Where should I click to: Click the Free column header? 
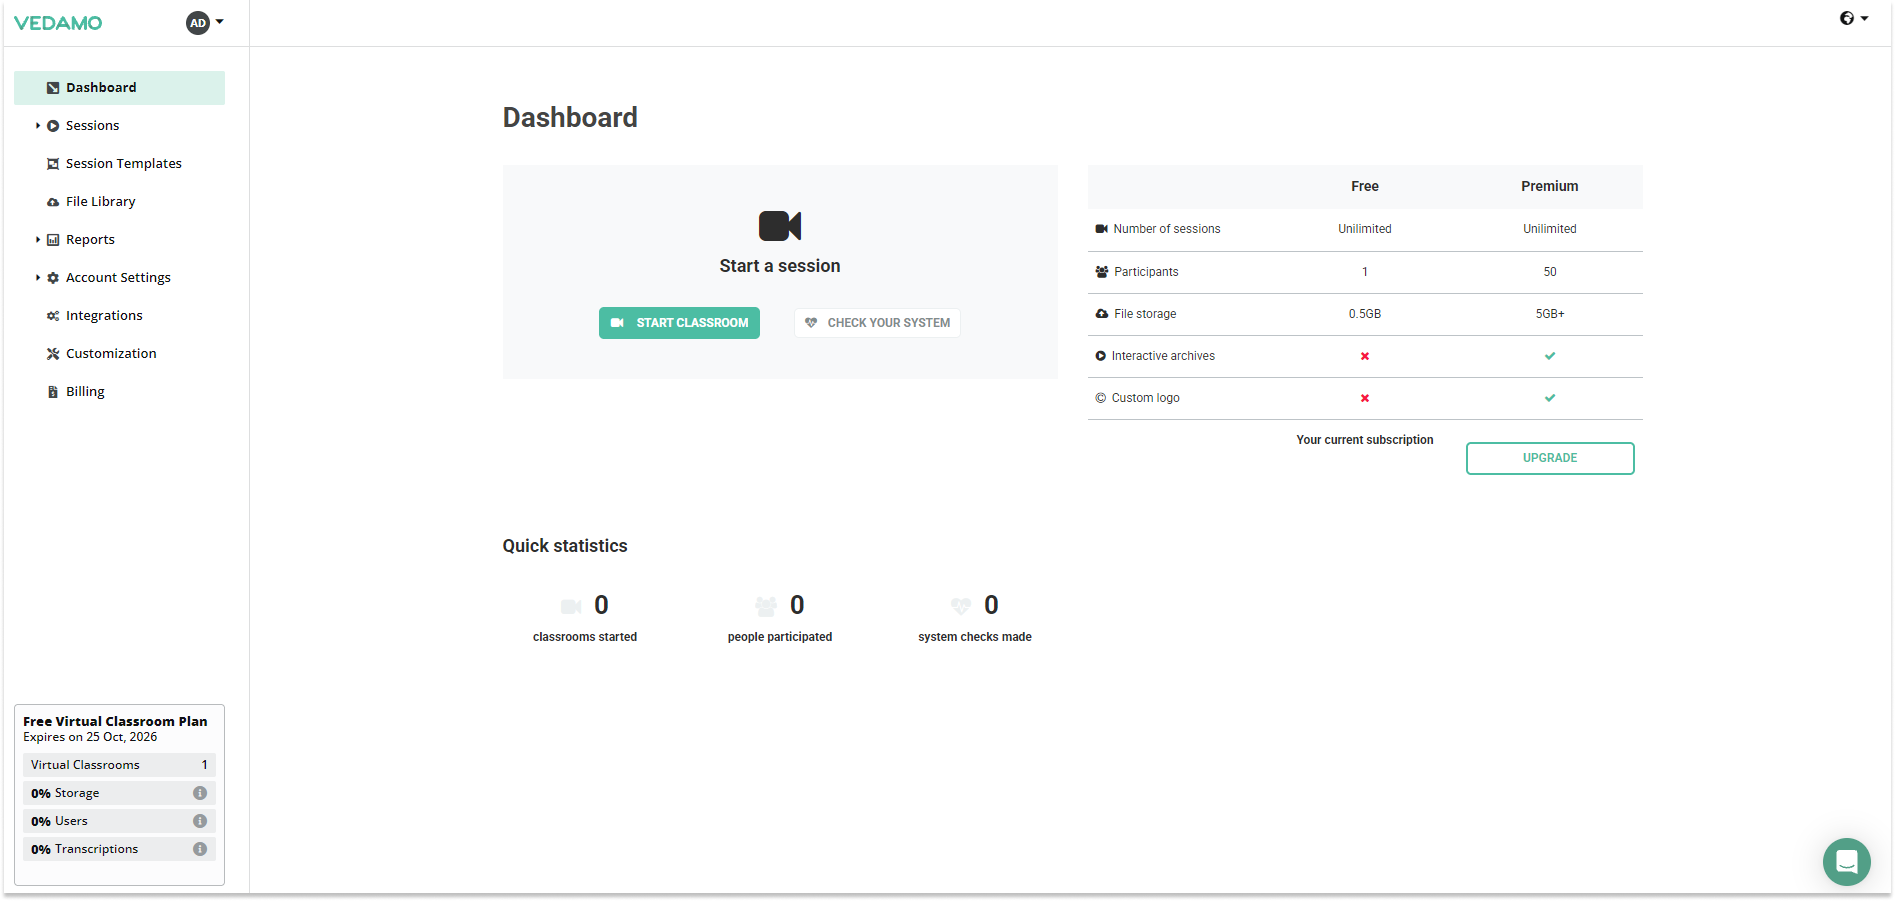(x=1365, y=187)
